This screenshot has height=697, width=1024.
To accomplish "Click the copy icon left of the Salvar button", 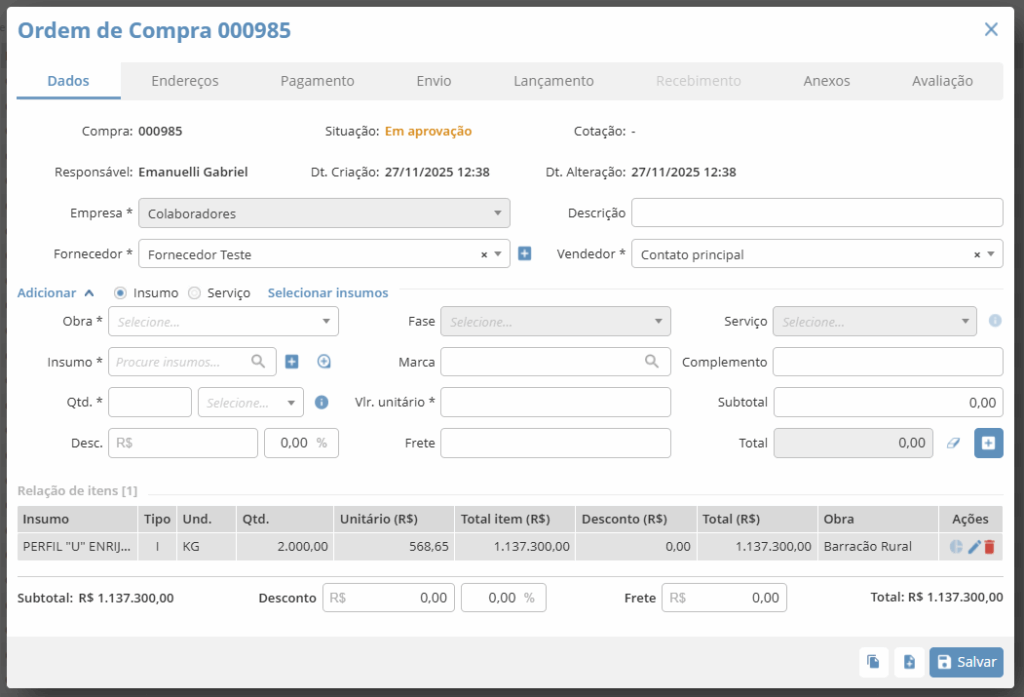I will click(x=873, y=662).
